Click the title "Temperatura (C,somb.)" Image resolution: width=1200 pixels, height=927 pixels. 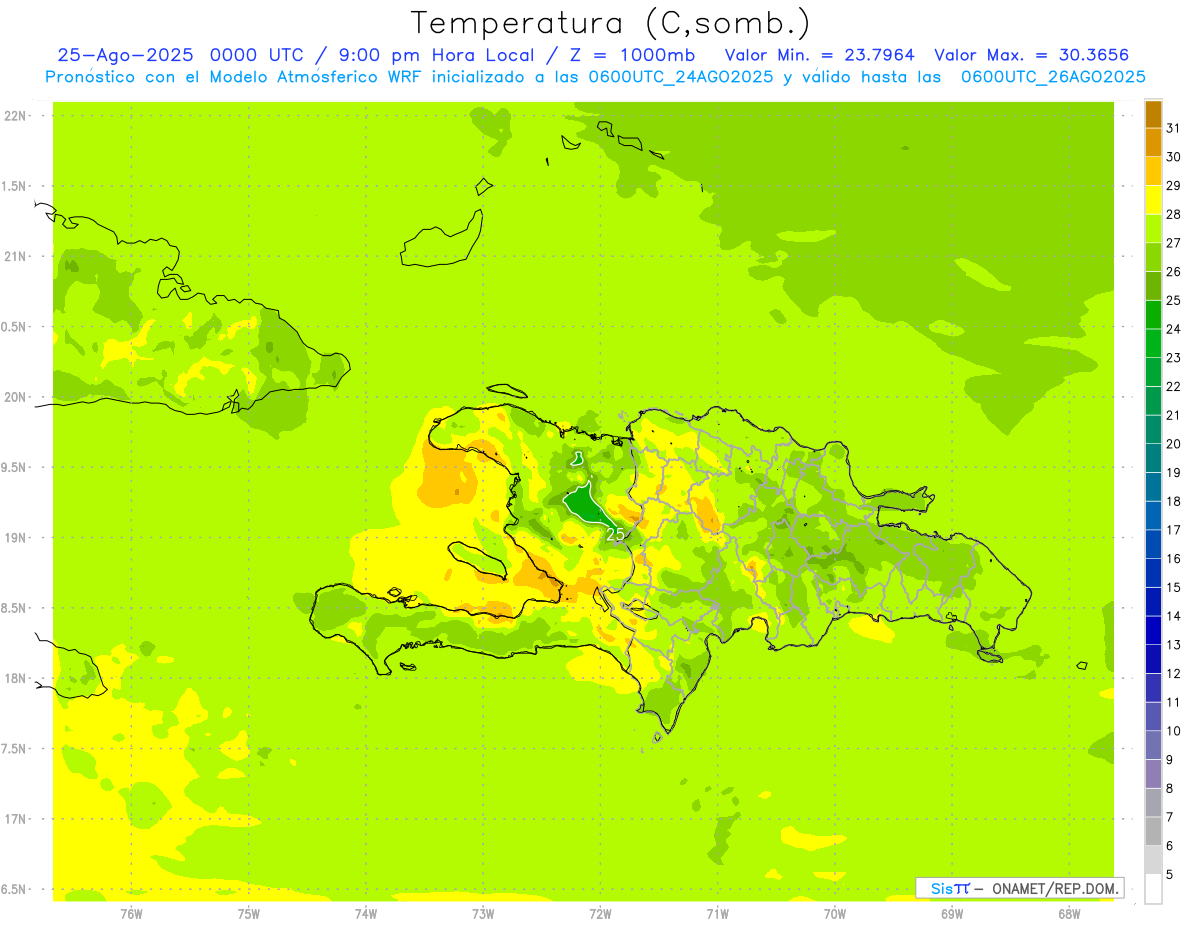(611, 23)
